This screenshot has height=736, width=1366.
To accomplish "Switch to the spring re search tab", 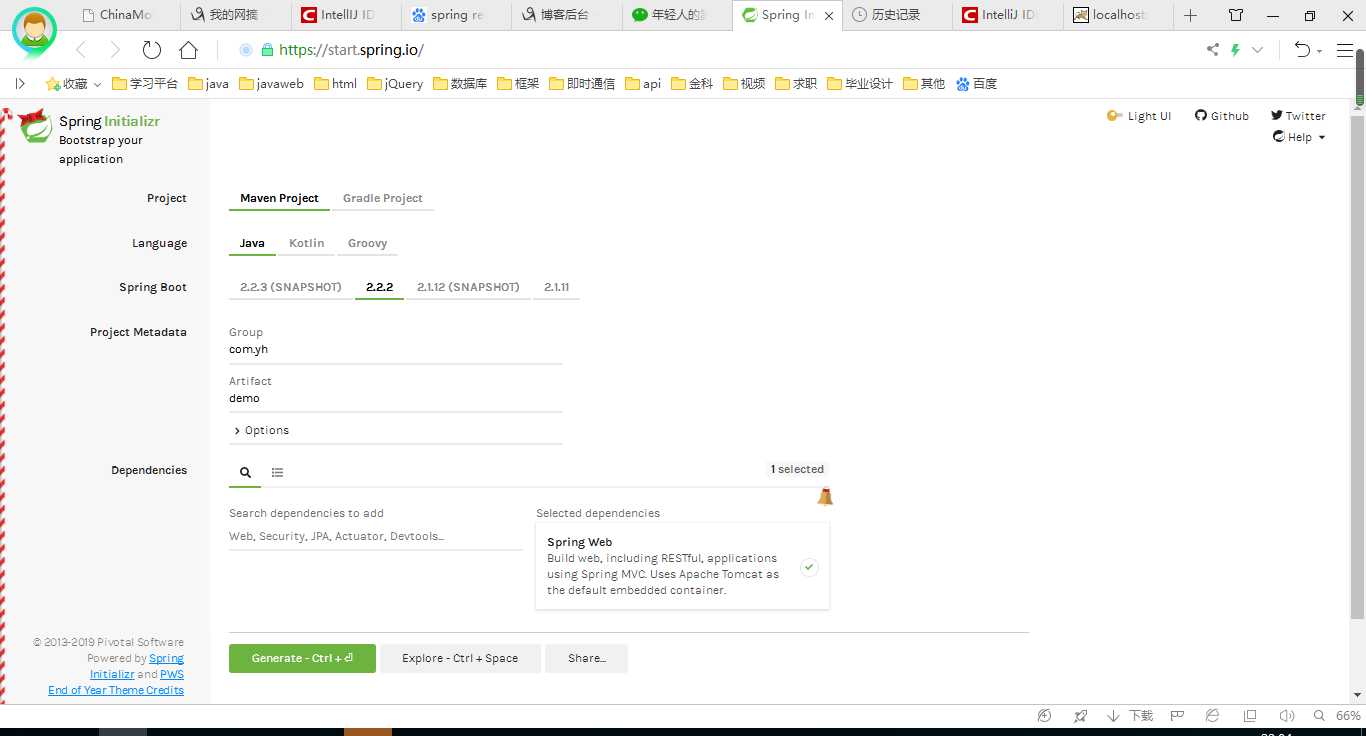I will point(456,15).
